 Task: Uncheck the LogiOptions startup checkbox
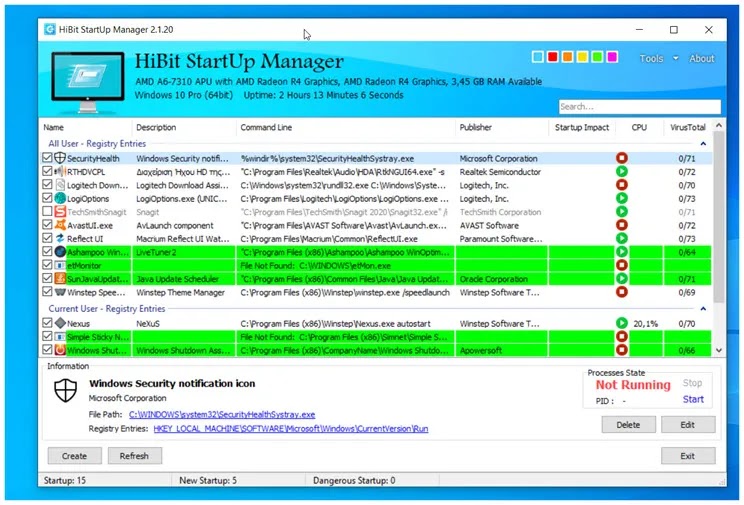(47, 198)
